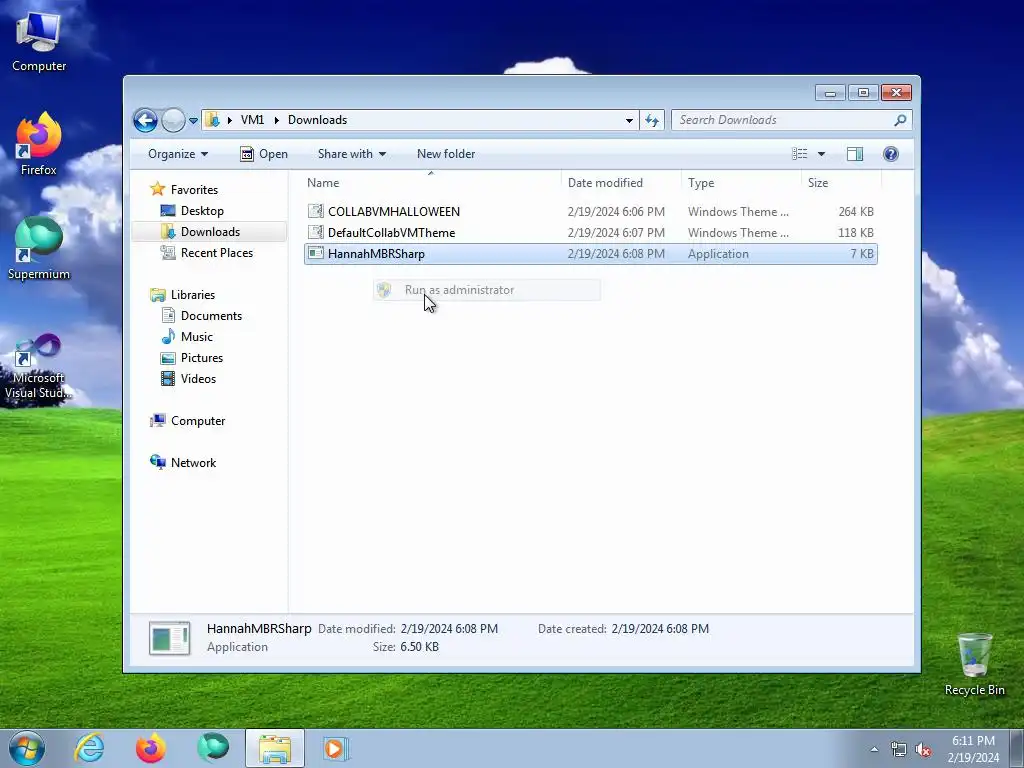
Task: Click the network tray icon
Action: [899, 749]
